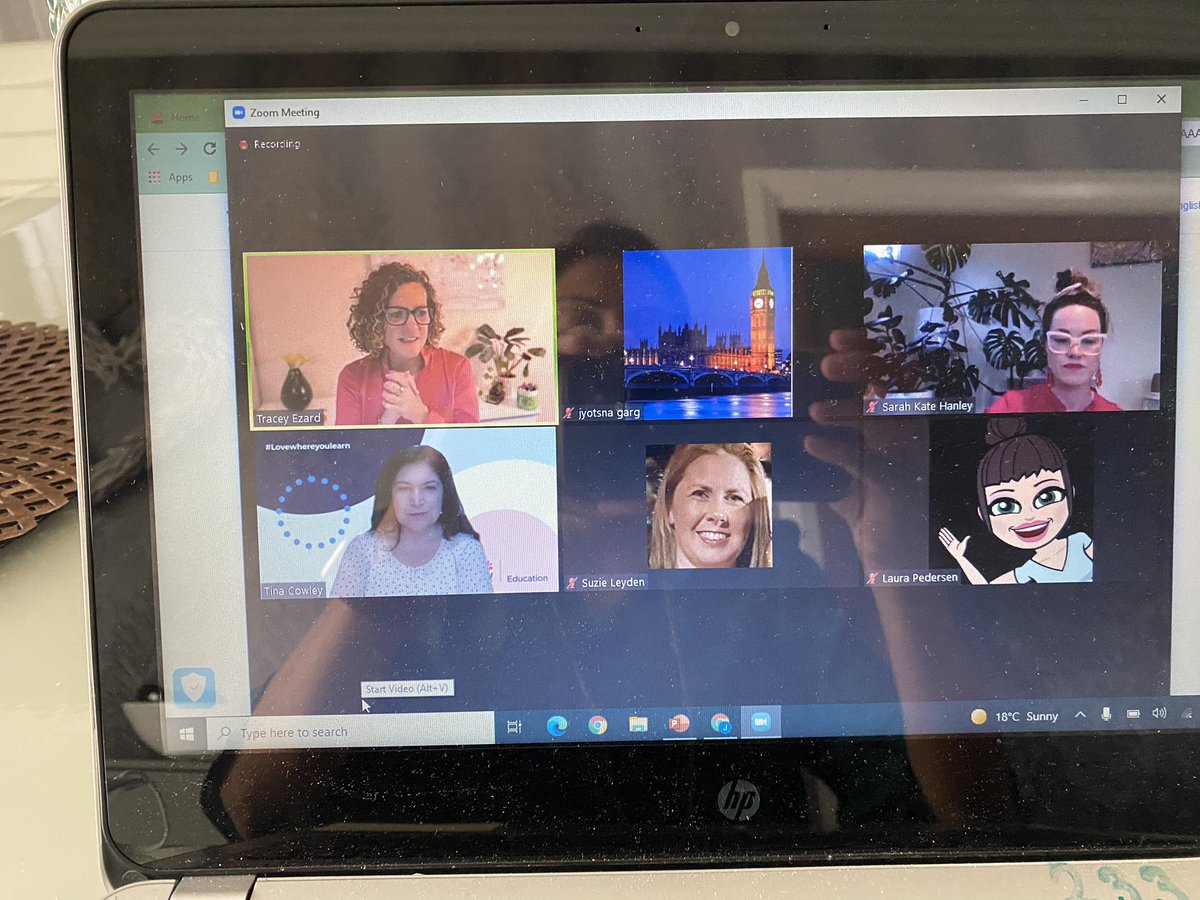This screenshot has height=900, width=1200.
Task: Click the Tracey Ezard name label
Action: [290, 419]
